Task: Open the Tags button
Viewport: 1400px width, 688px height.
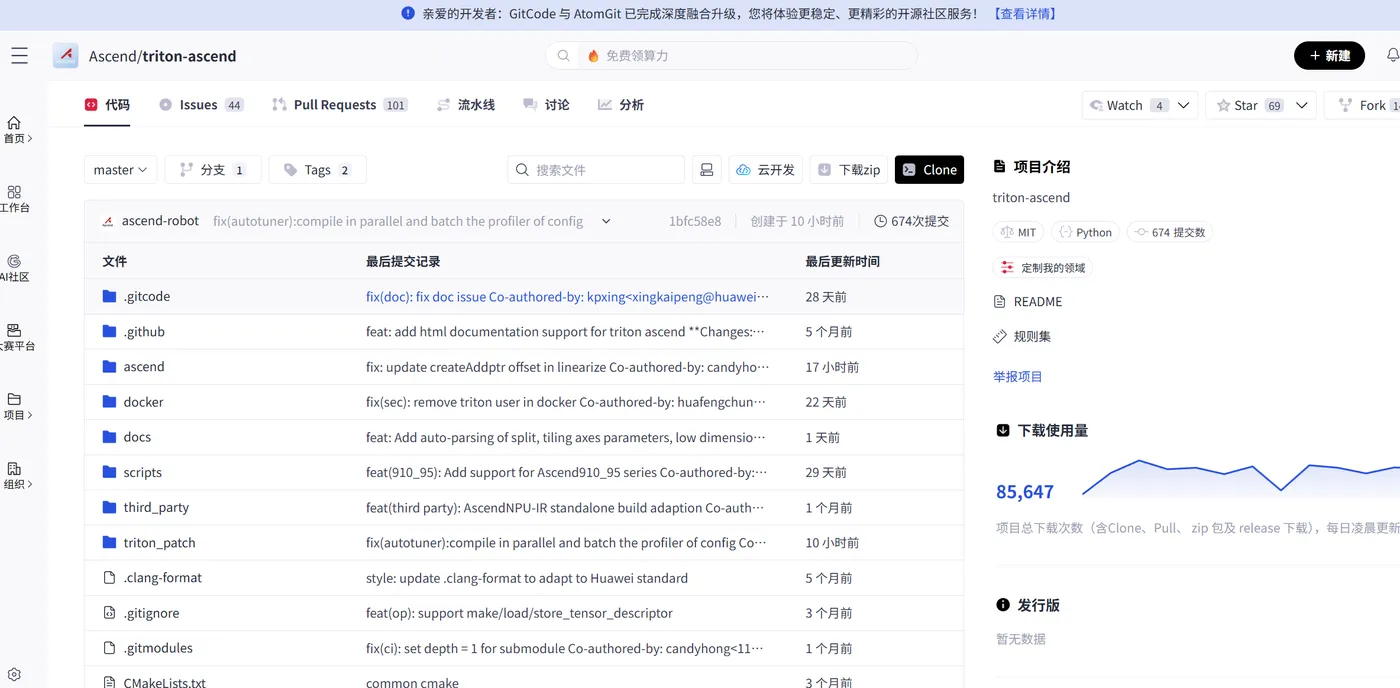Action: 318,170
